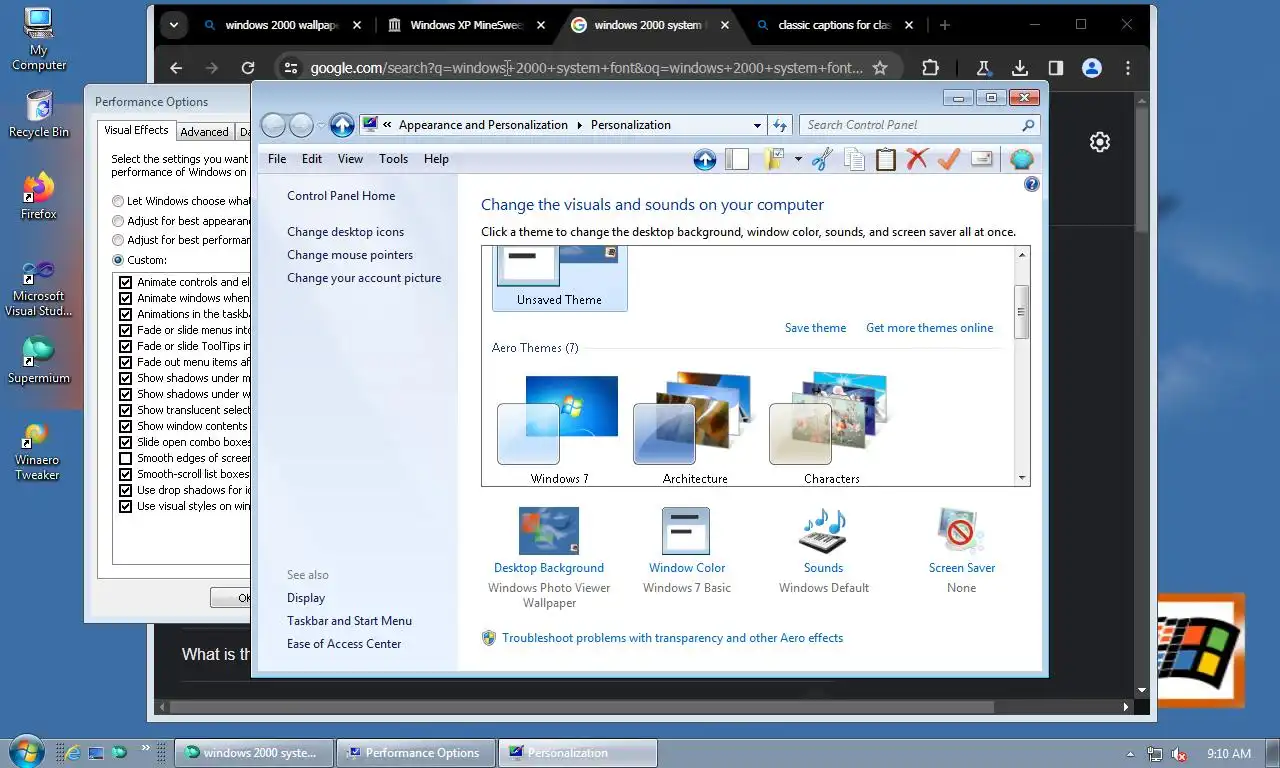Screen dimensions: 1280x768
Task: Select the 'Adjust for best performance' radio button
Action: 119,240
